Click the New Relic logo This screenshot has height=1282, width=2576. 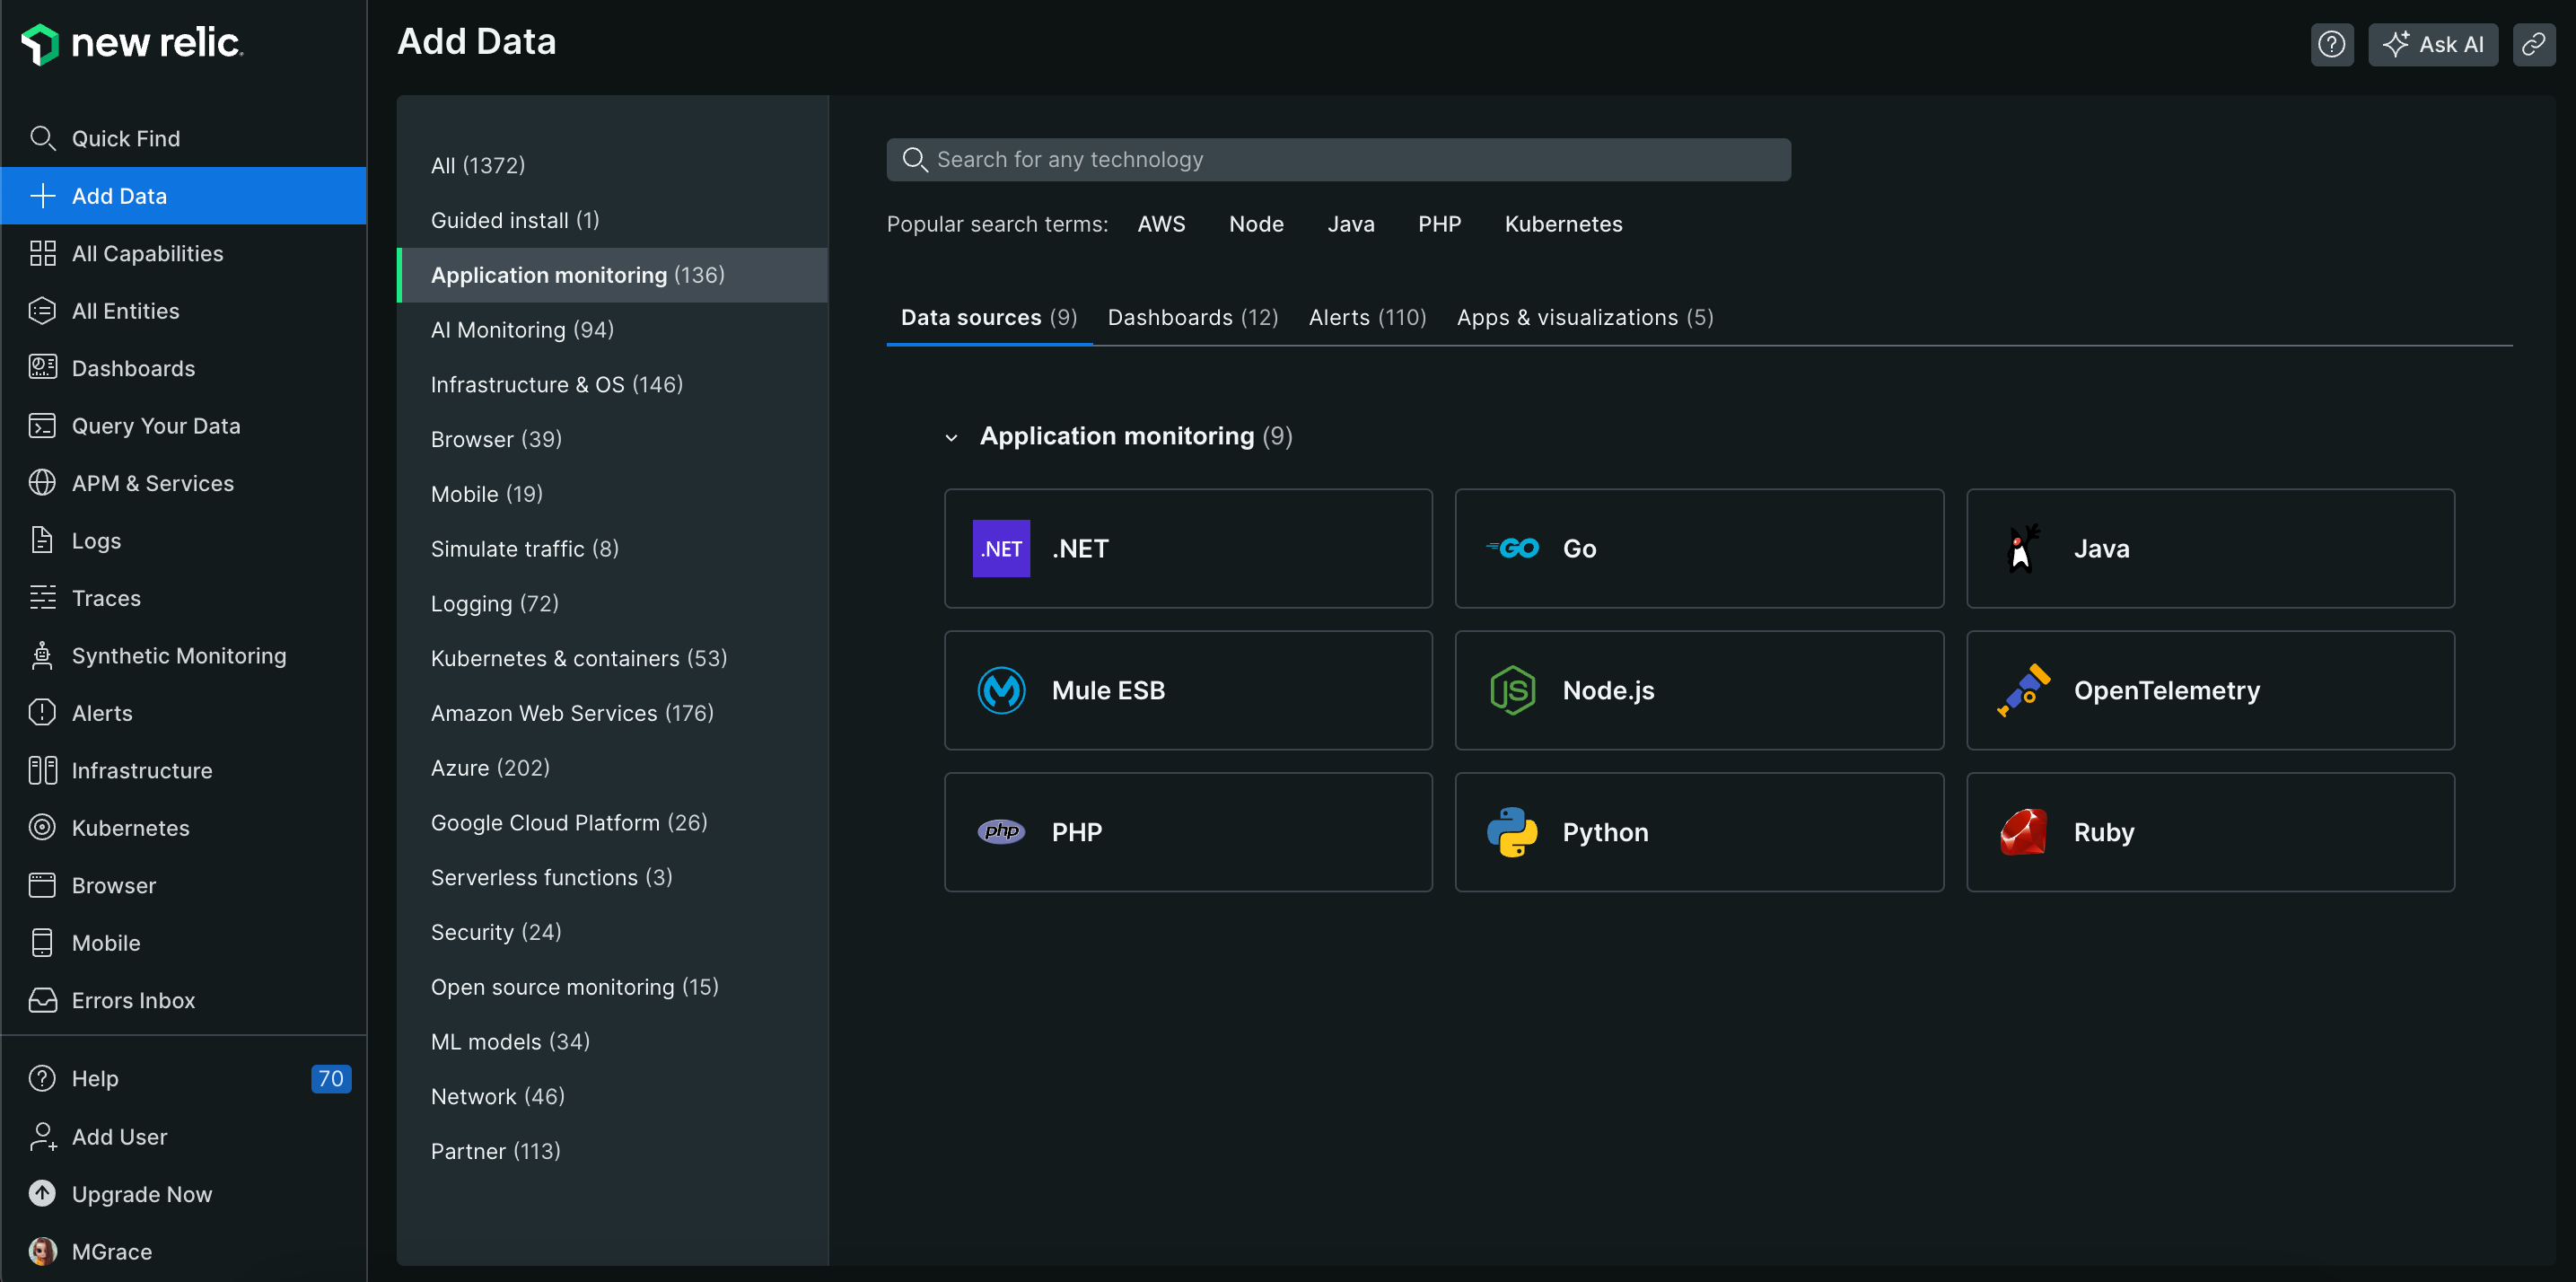pos(132,44)
